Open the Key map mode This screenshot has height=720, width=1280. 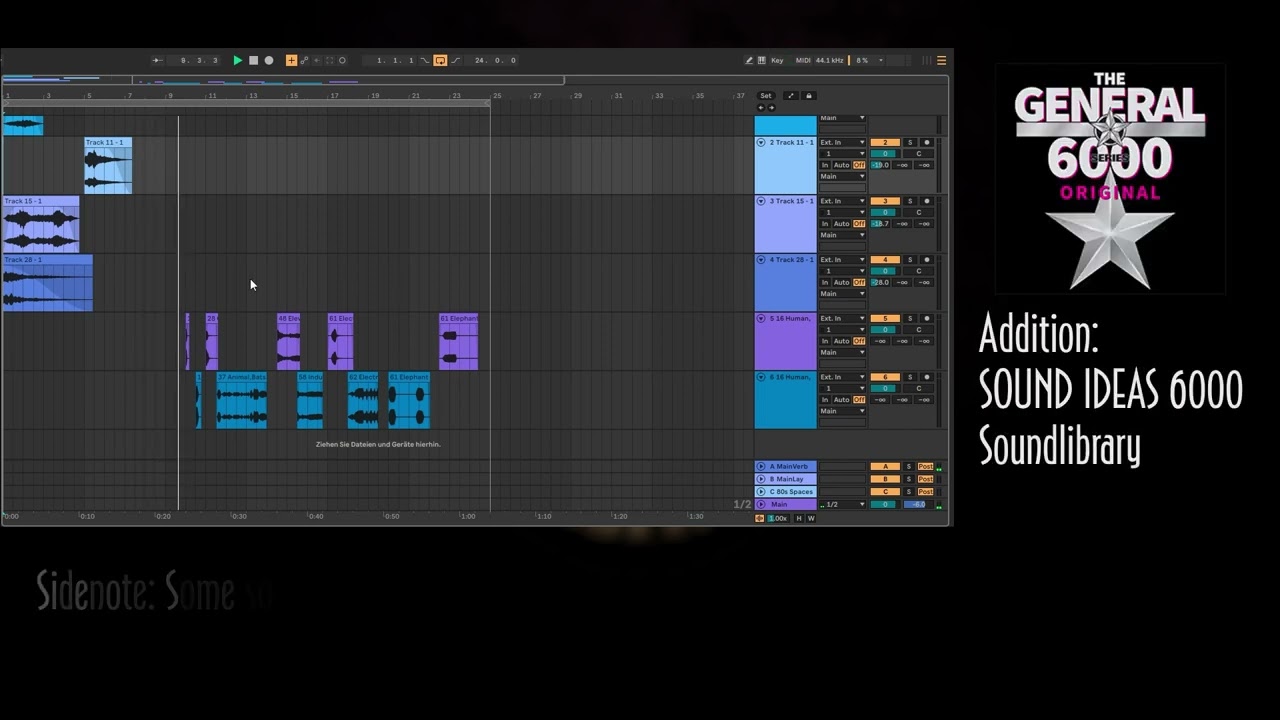(x=777, y=60)
